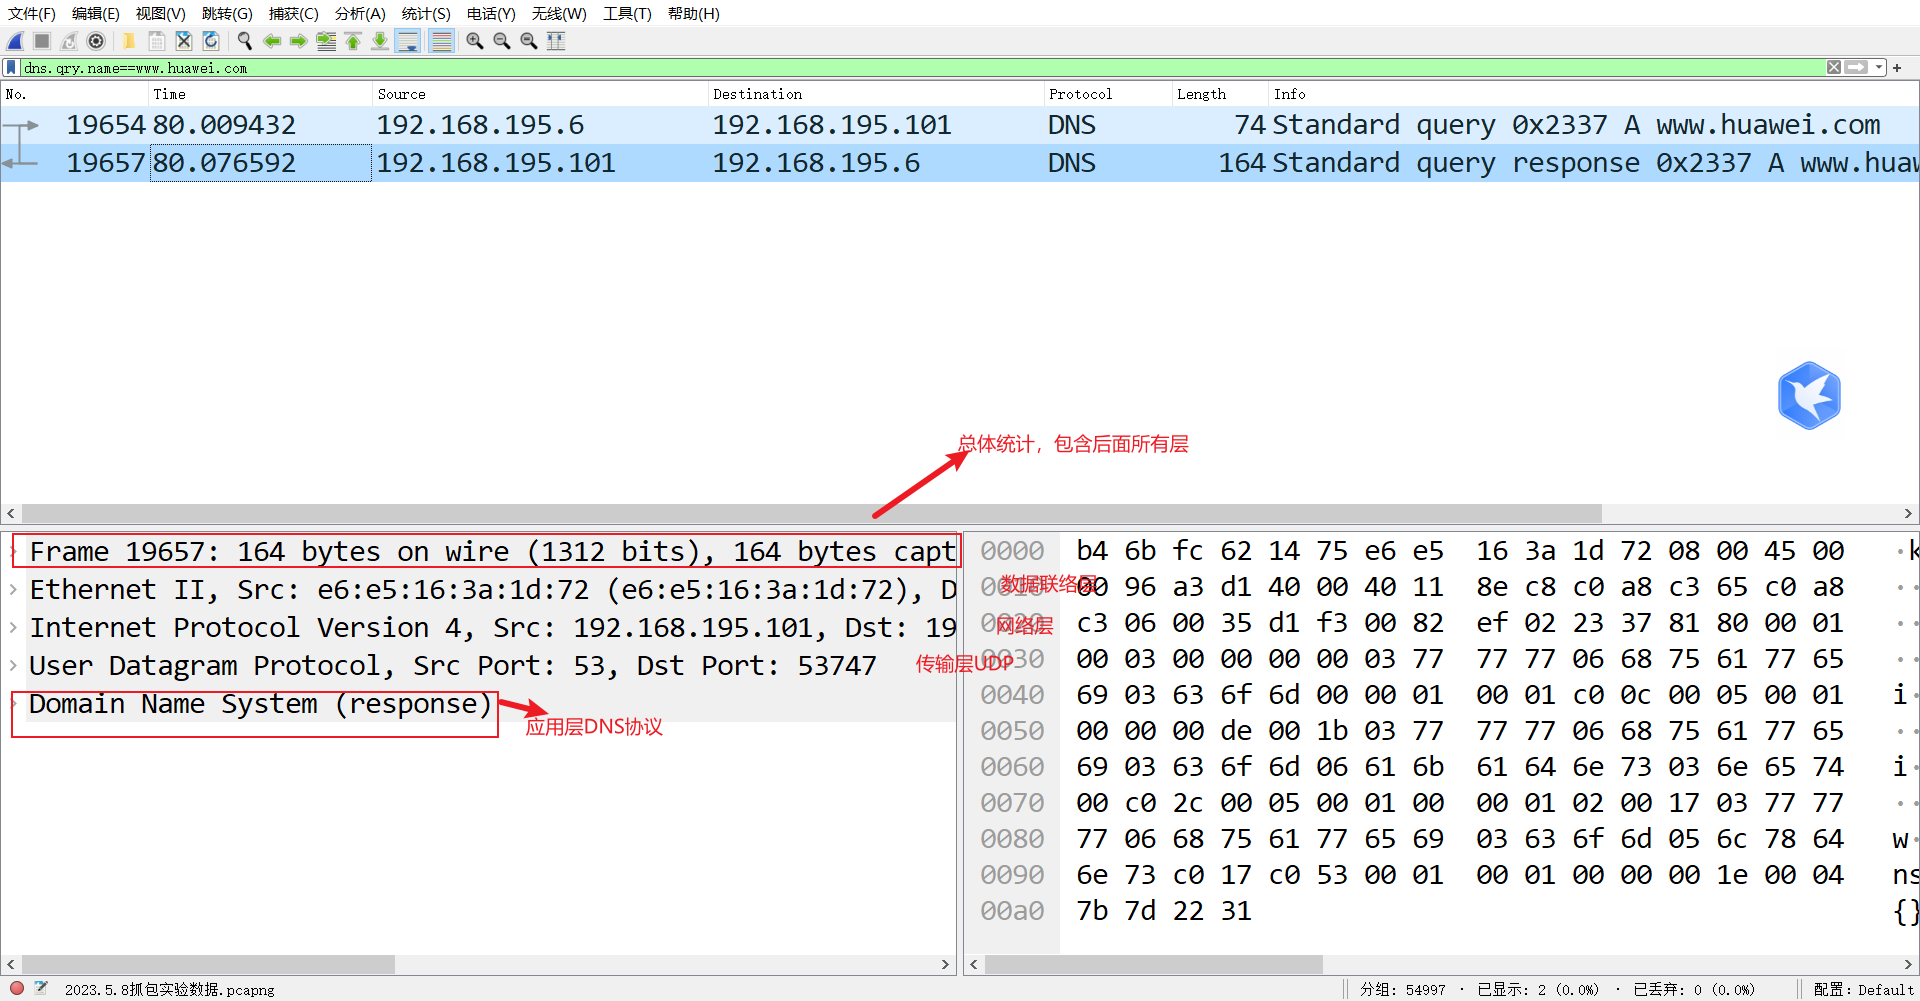This screenshot has width=1920, height=1001.
Task: Click the hex bytes pane horizontal scrollbar
Action: pyautogui.click(x=1154, y=965)
